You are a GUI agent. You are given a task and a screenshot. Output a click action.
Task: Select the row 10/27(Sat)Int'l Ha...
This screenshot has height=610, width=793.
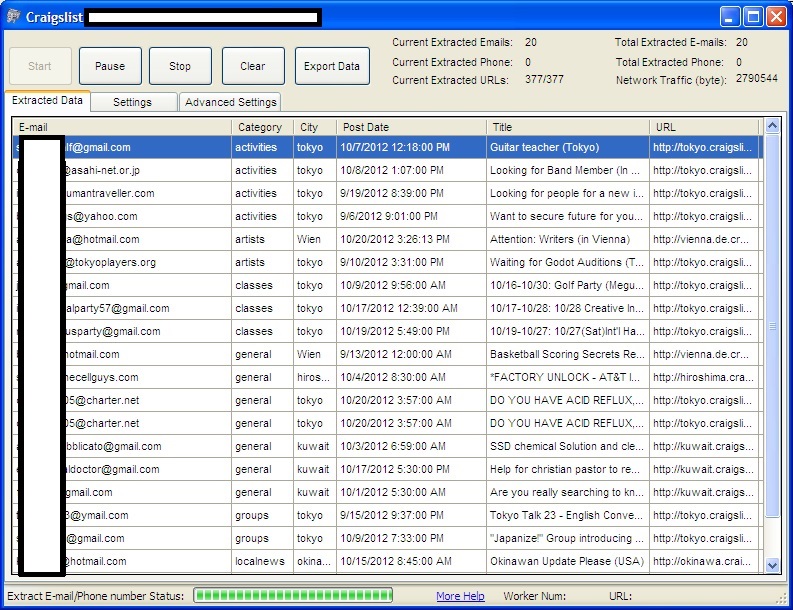pyautogui.click(x=386, y=331)
